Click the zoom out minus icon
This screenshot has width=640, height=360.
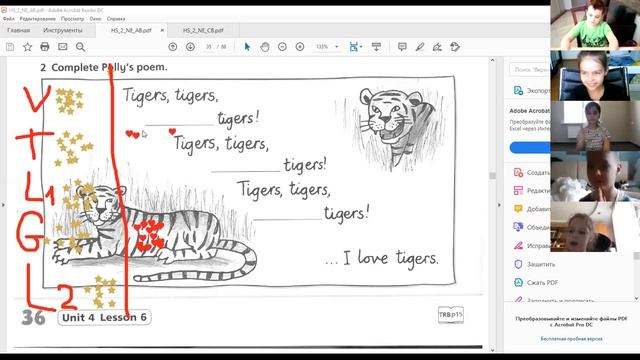tap(282, 47)
